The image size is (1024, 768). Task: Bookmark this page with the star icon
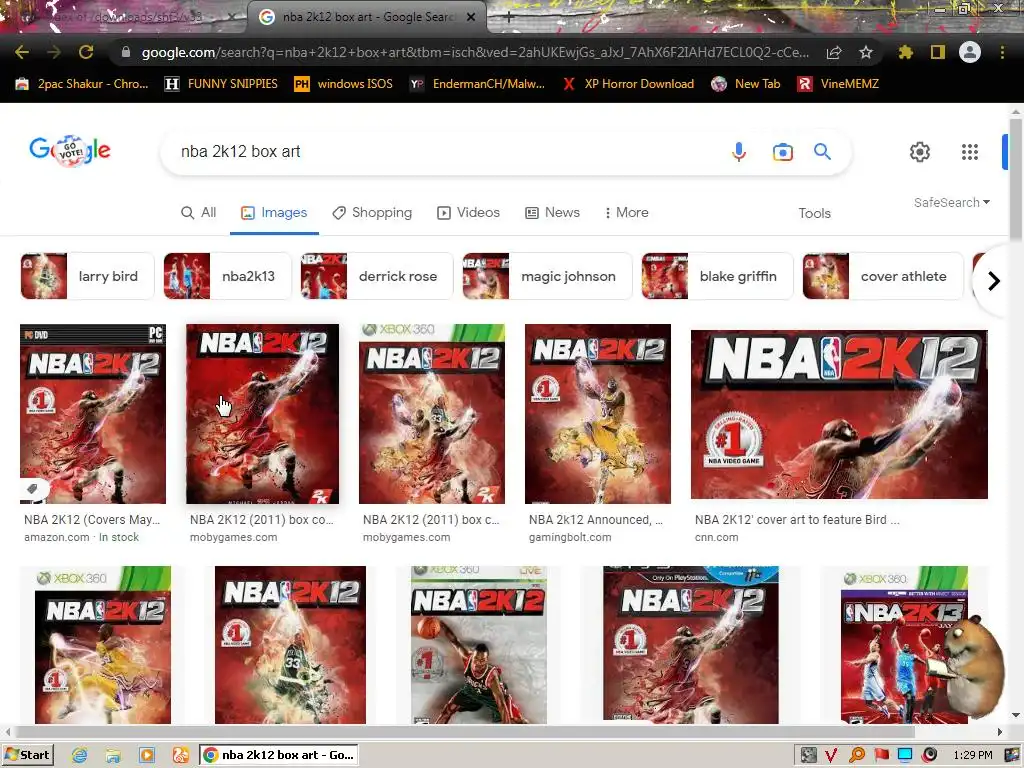click(866, 52)
